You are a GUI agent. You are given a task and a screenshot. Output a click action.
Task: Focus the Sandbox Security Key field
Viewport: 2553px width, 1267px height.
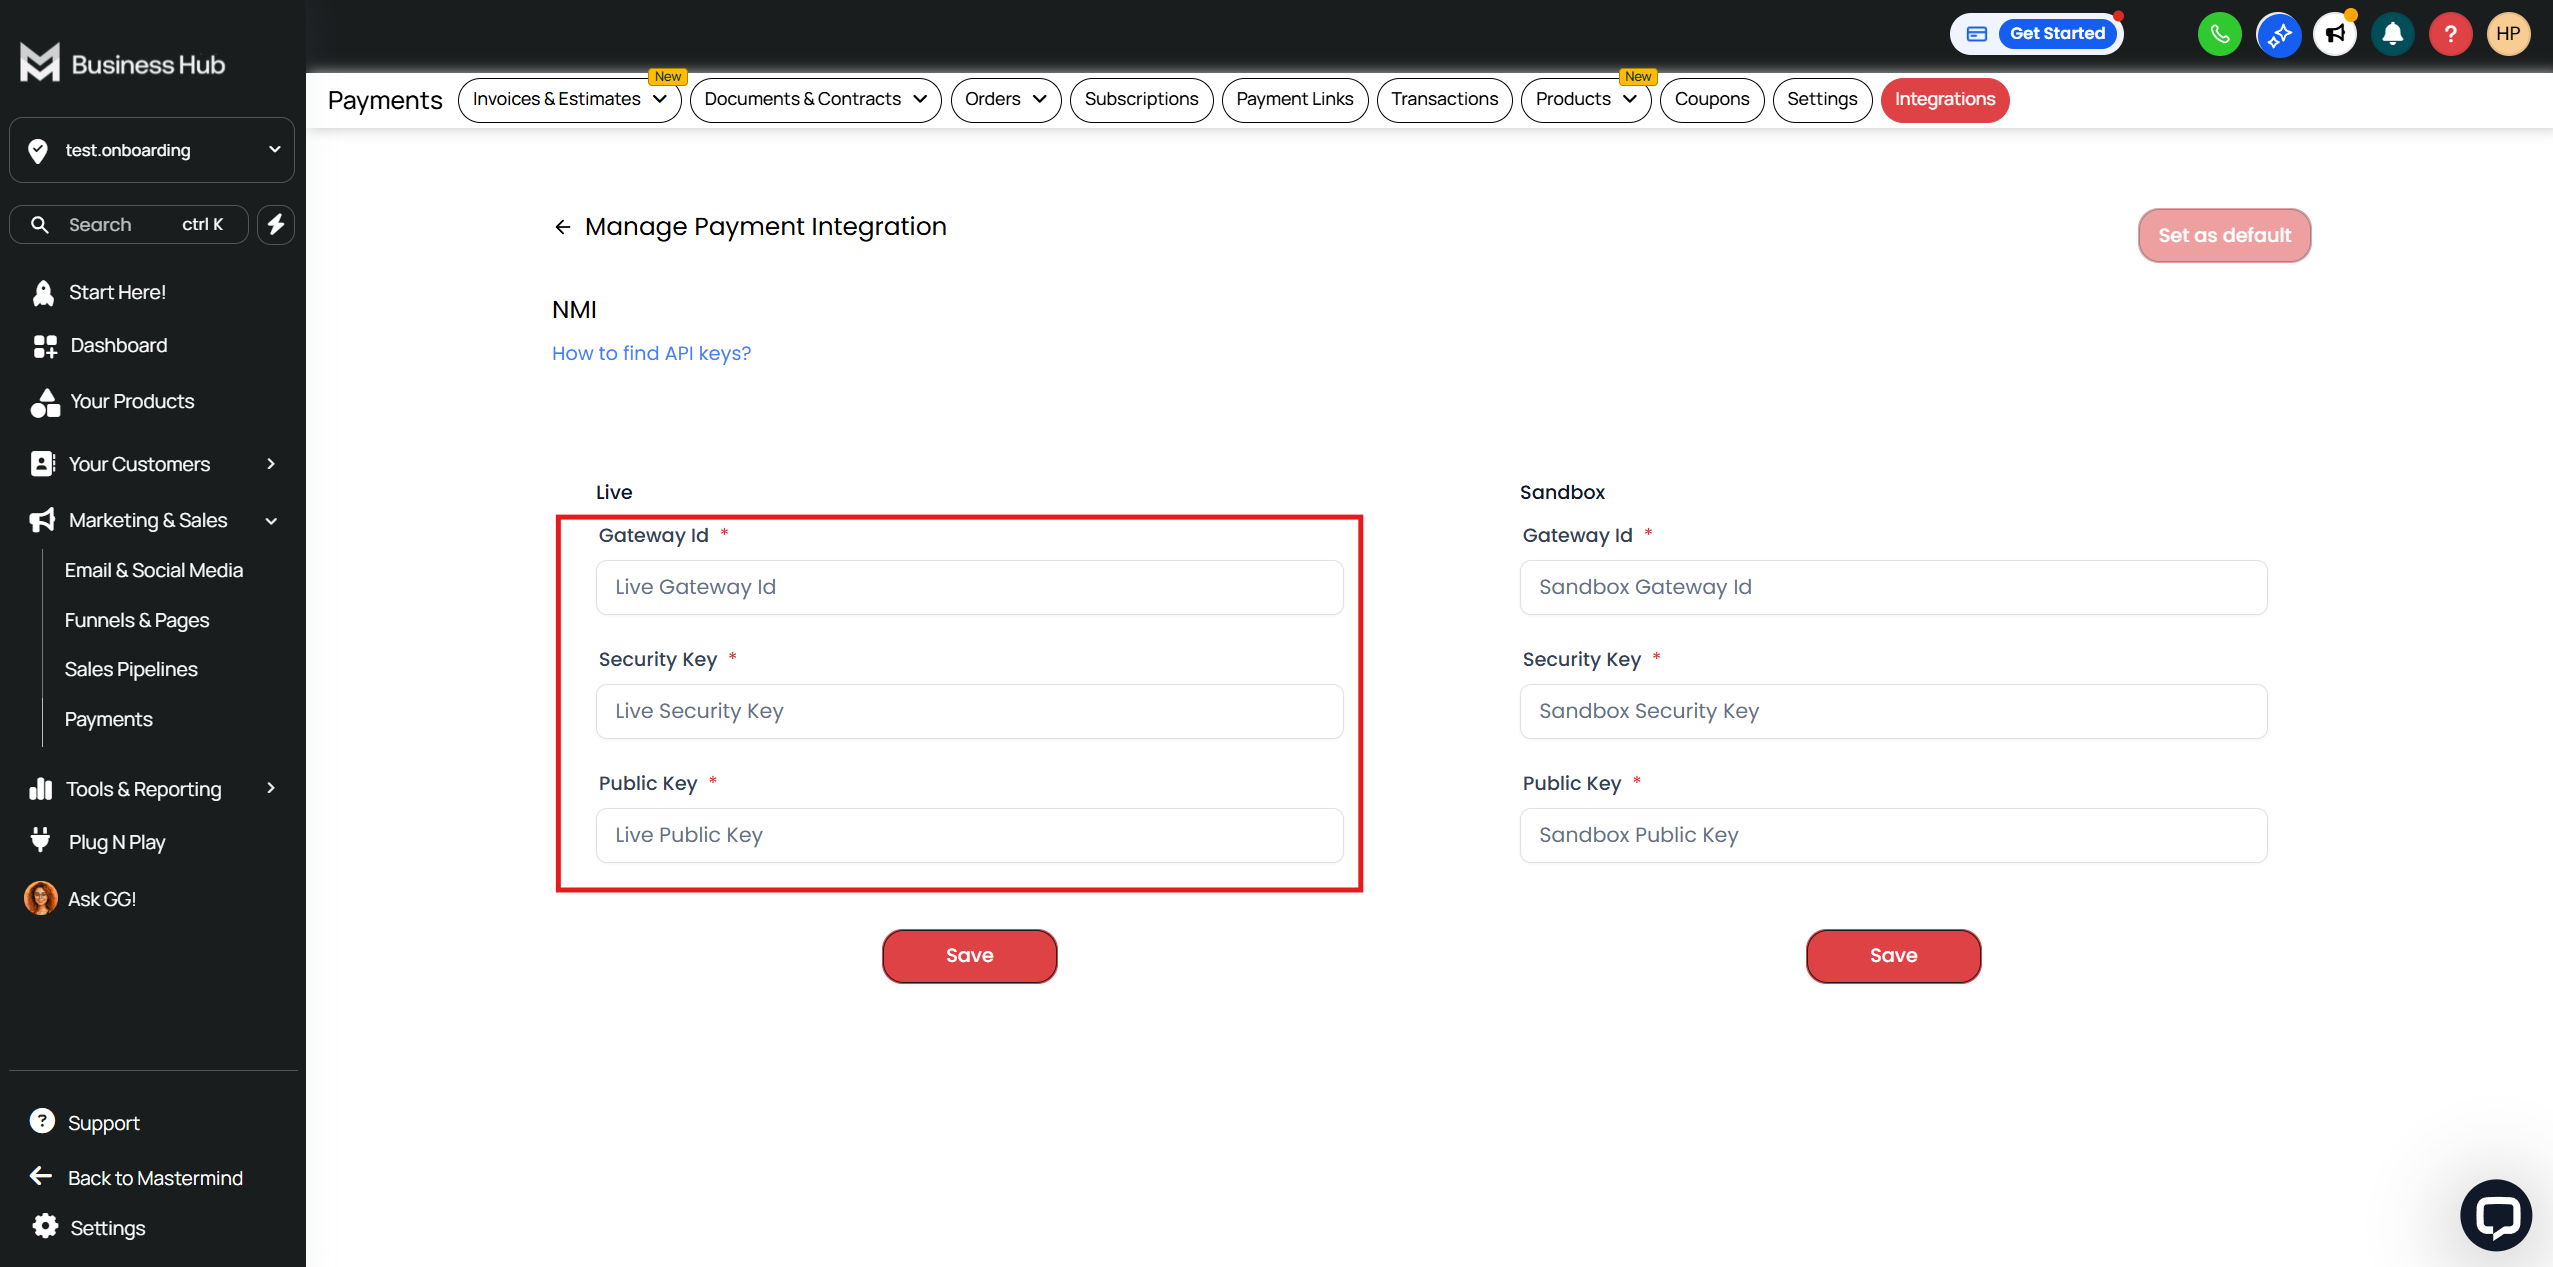pyautogui.click(x=1893, y=711)
